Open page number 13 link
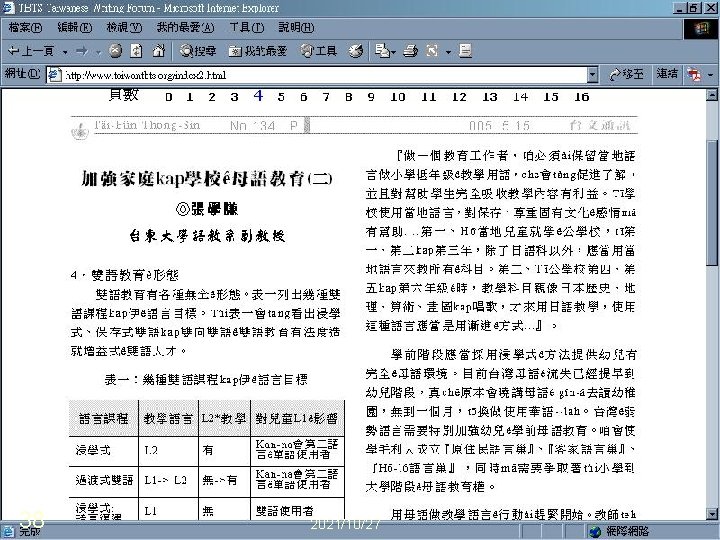Image resolution: width=720 pixels, height=540 pixels. click(x=489, y=97)
